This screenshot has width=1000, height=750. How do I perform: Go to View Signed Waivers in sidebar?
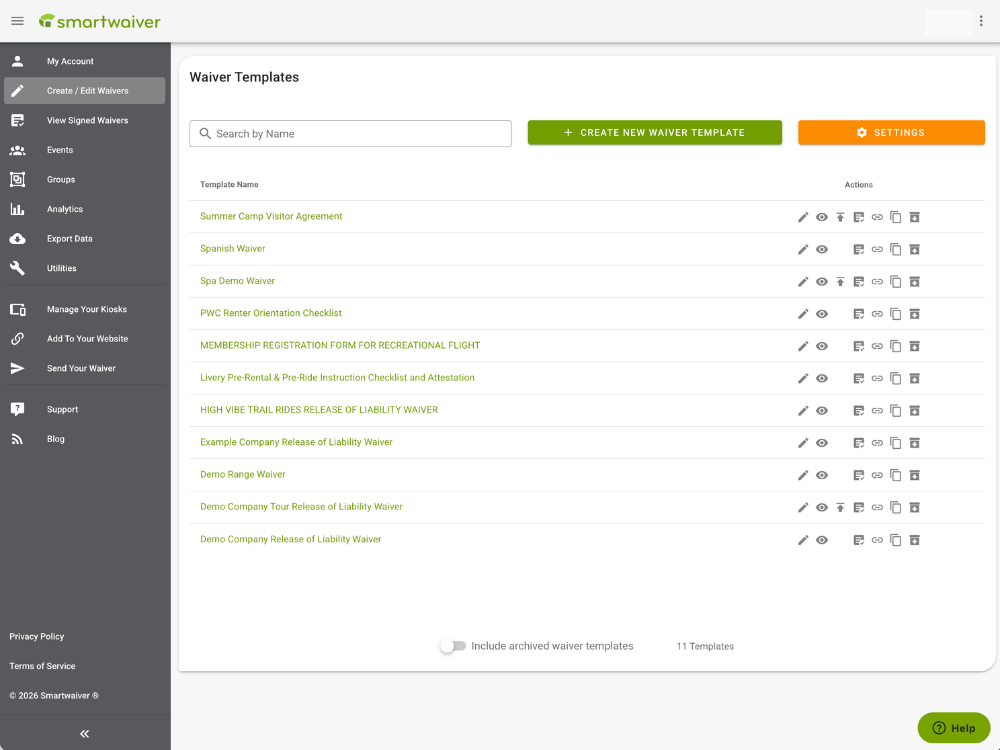click(87, 120)
